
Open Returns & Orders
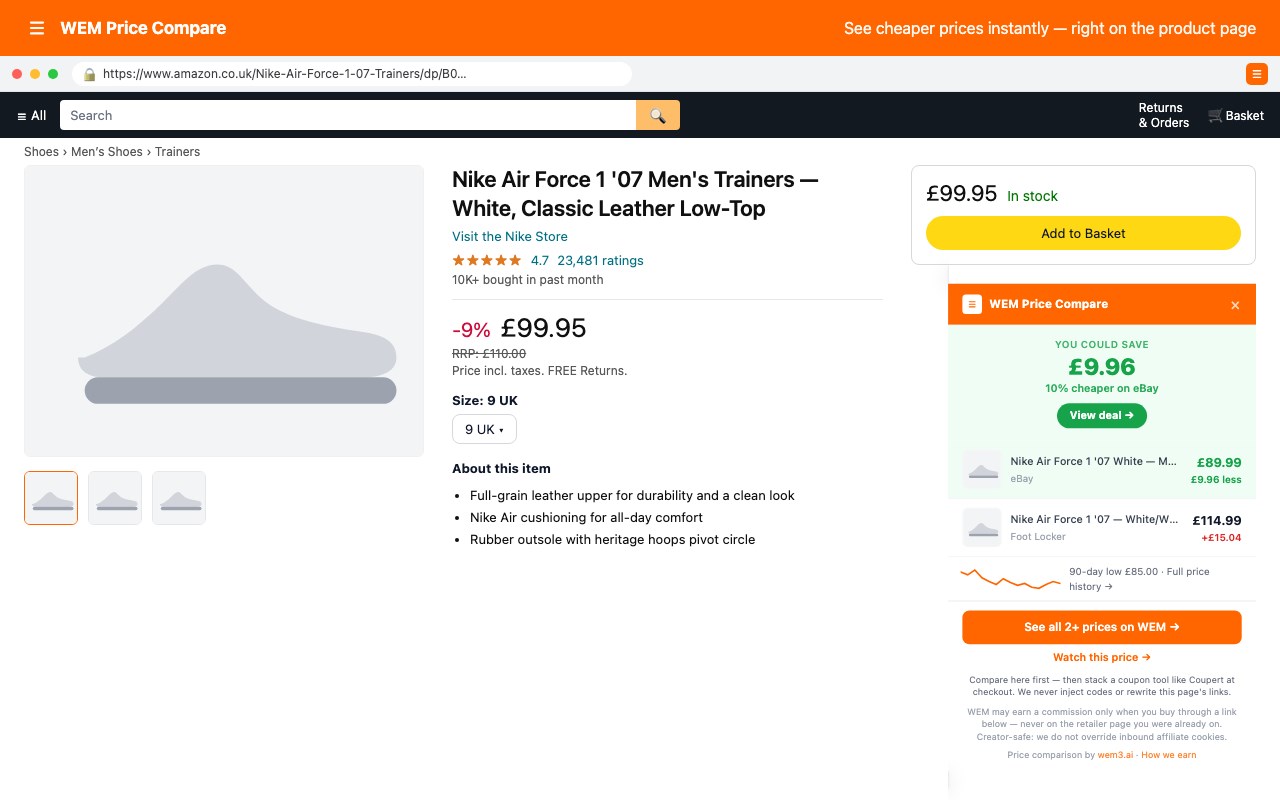point(1164,115)
